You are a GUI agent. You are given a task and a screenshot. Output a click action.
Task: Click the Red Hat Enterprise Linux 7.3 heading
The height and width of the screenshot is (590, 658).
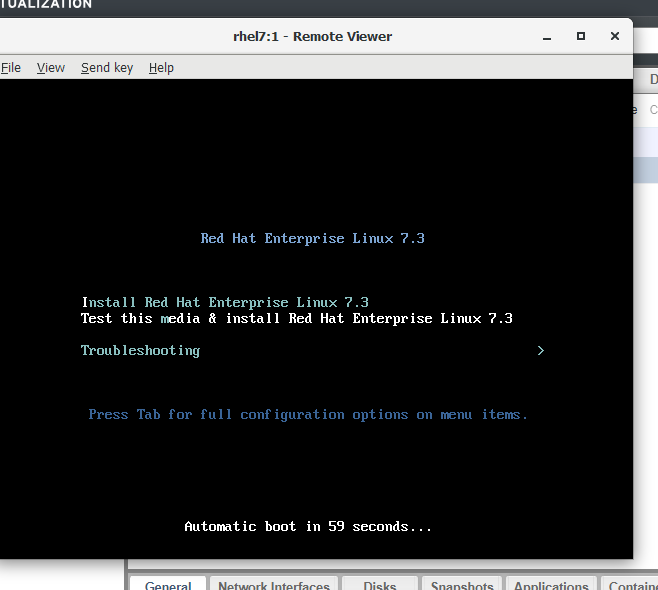click(x=313, y=238)
